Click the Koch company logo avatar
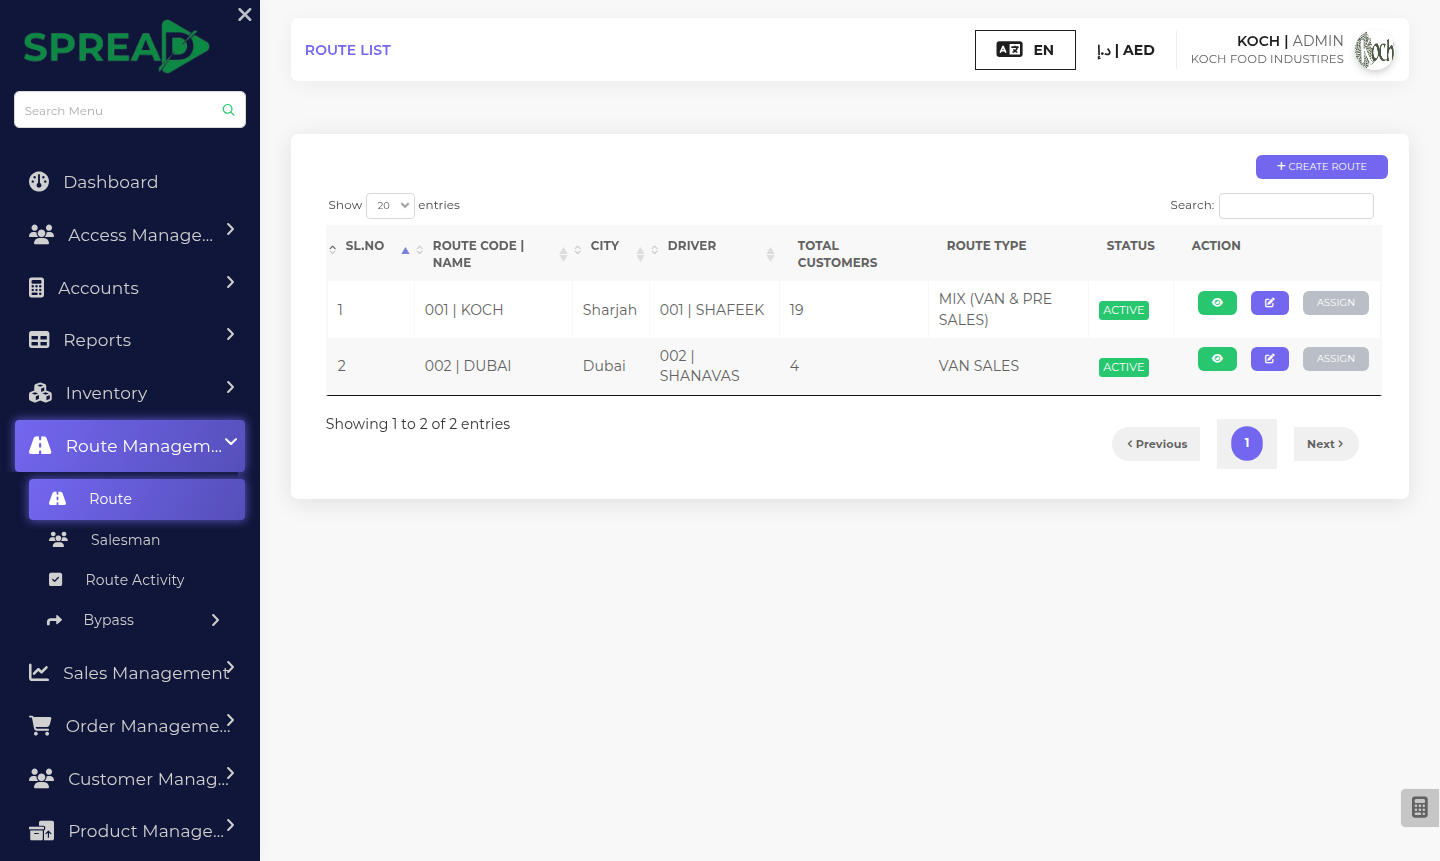Viewport: 1440px width, 861px height. [1375, 50]
